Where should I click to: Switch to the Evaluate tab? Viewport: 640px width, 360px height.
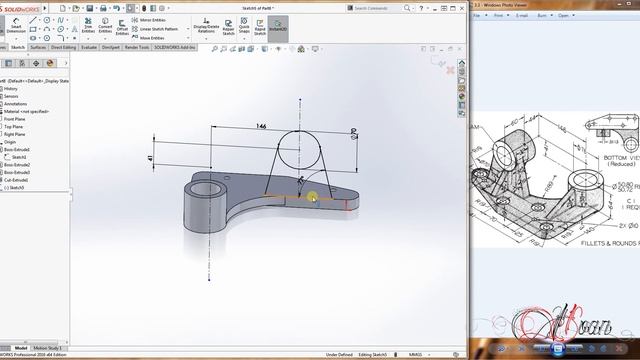[89, 47]
